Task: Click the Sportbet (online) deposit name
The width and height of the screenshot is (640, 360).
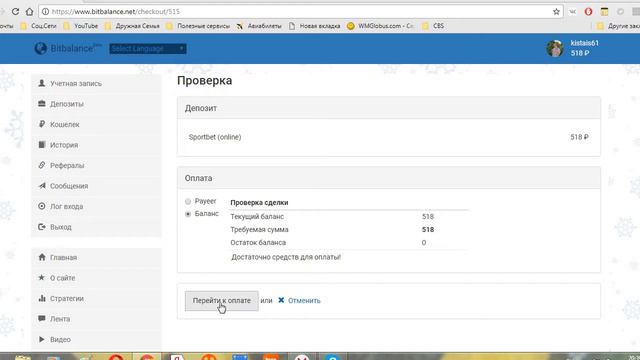Action: point(215,137)
